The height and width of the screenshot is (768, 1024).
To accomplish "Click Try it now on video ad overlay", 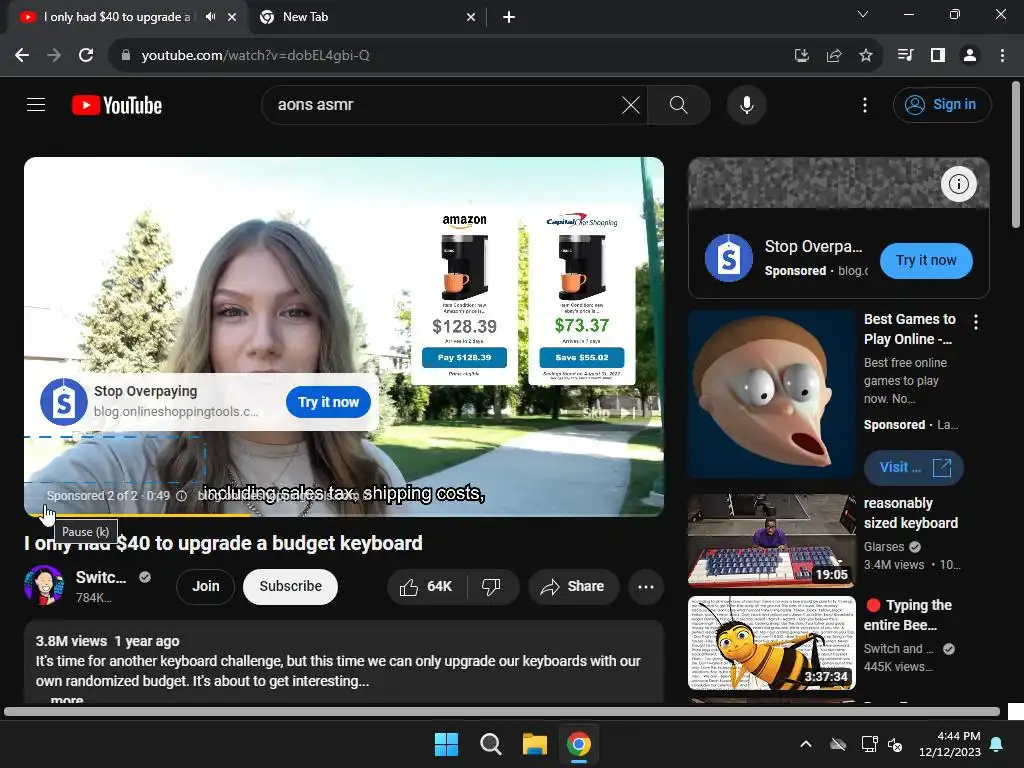I will (328, 402).
